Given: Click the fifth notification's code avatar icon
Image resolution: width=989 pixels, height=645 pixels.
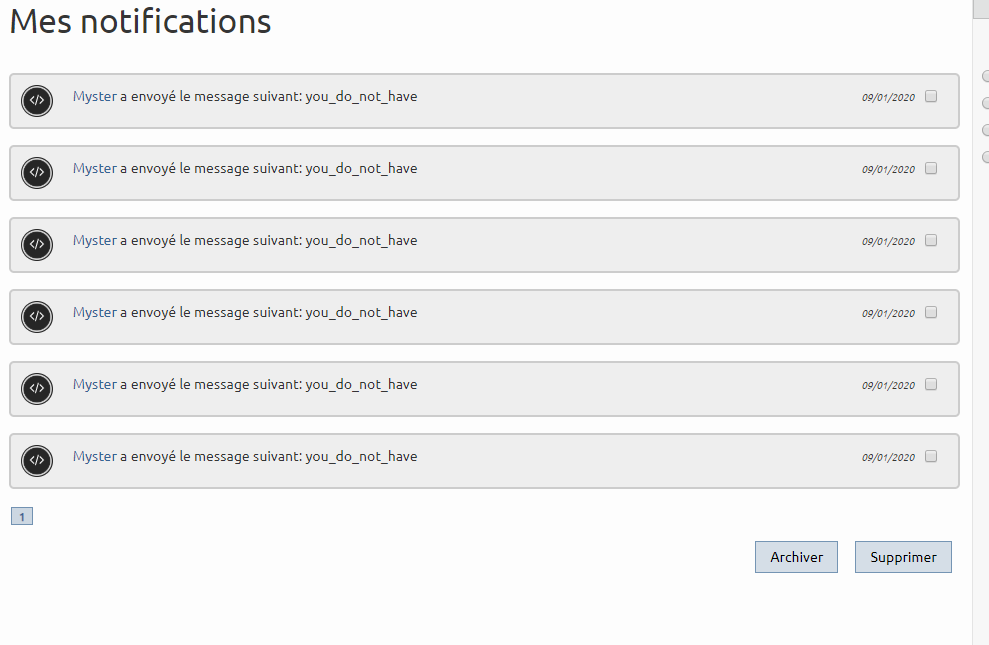Looking at the screenshot, I should pos(37,388).
